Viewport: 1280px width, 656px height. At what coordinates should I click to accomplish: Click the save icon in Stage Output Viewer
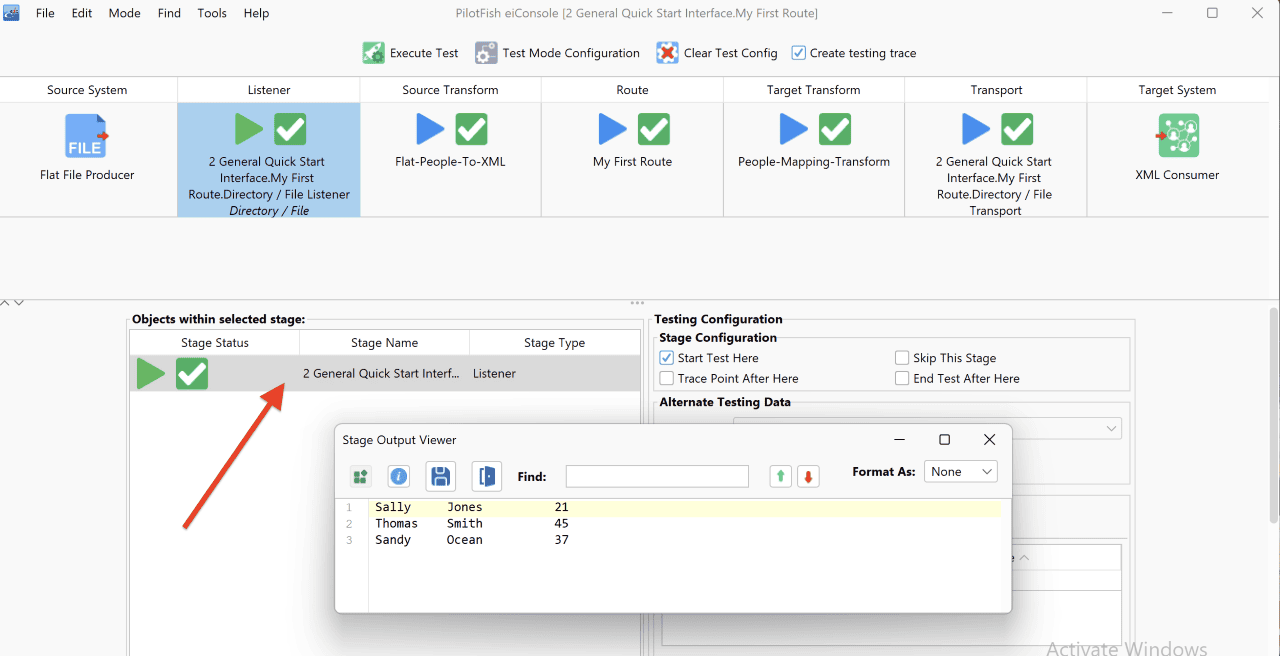441,477
